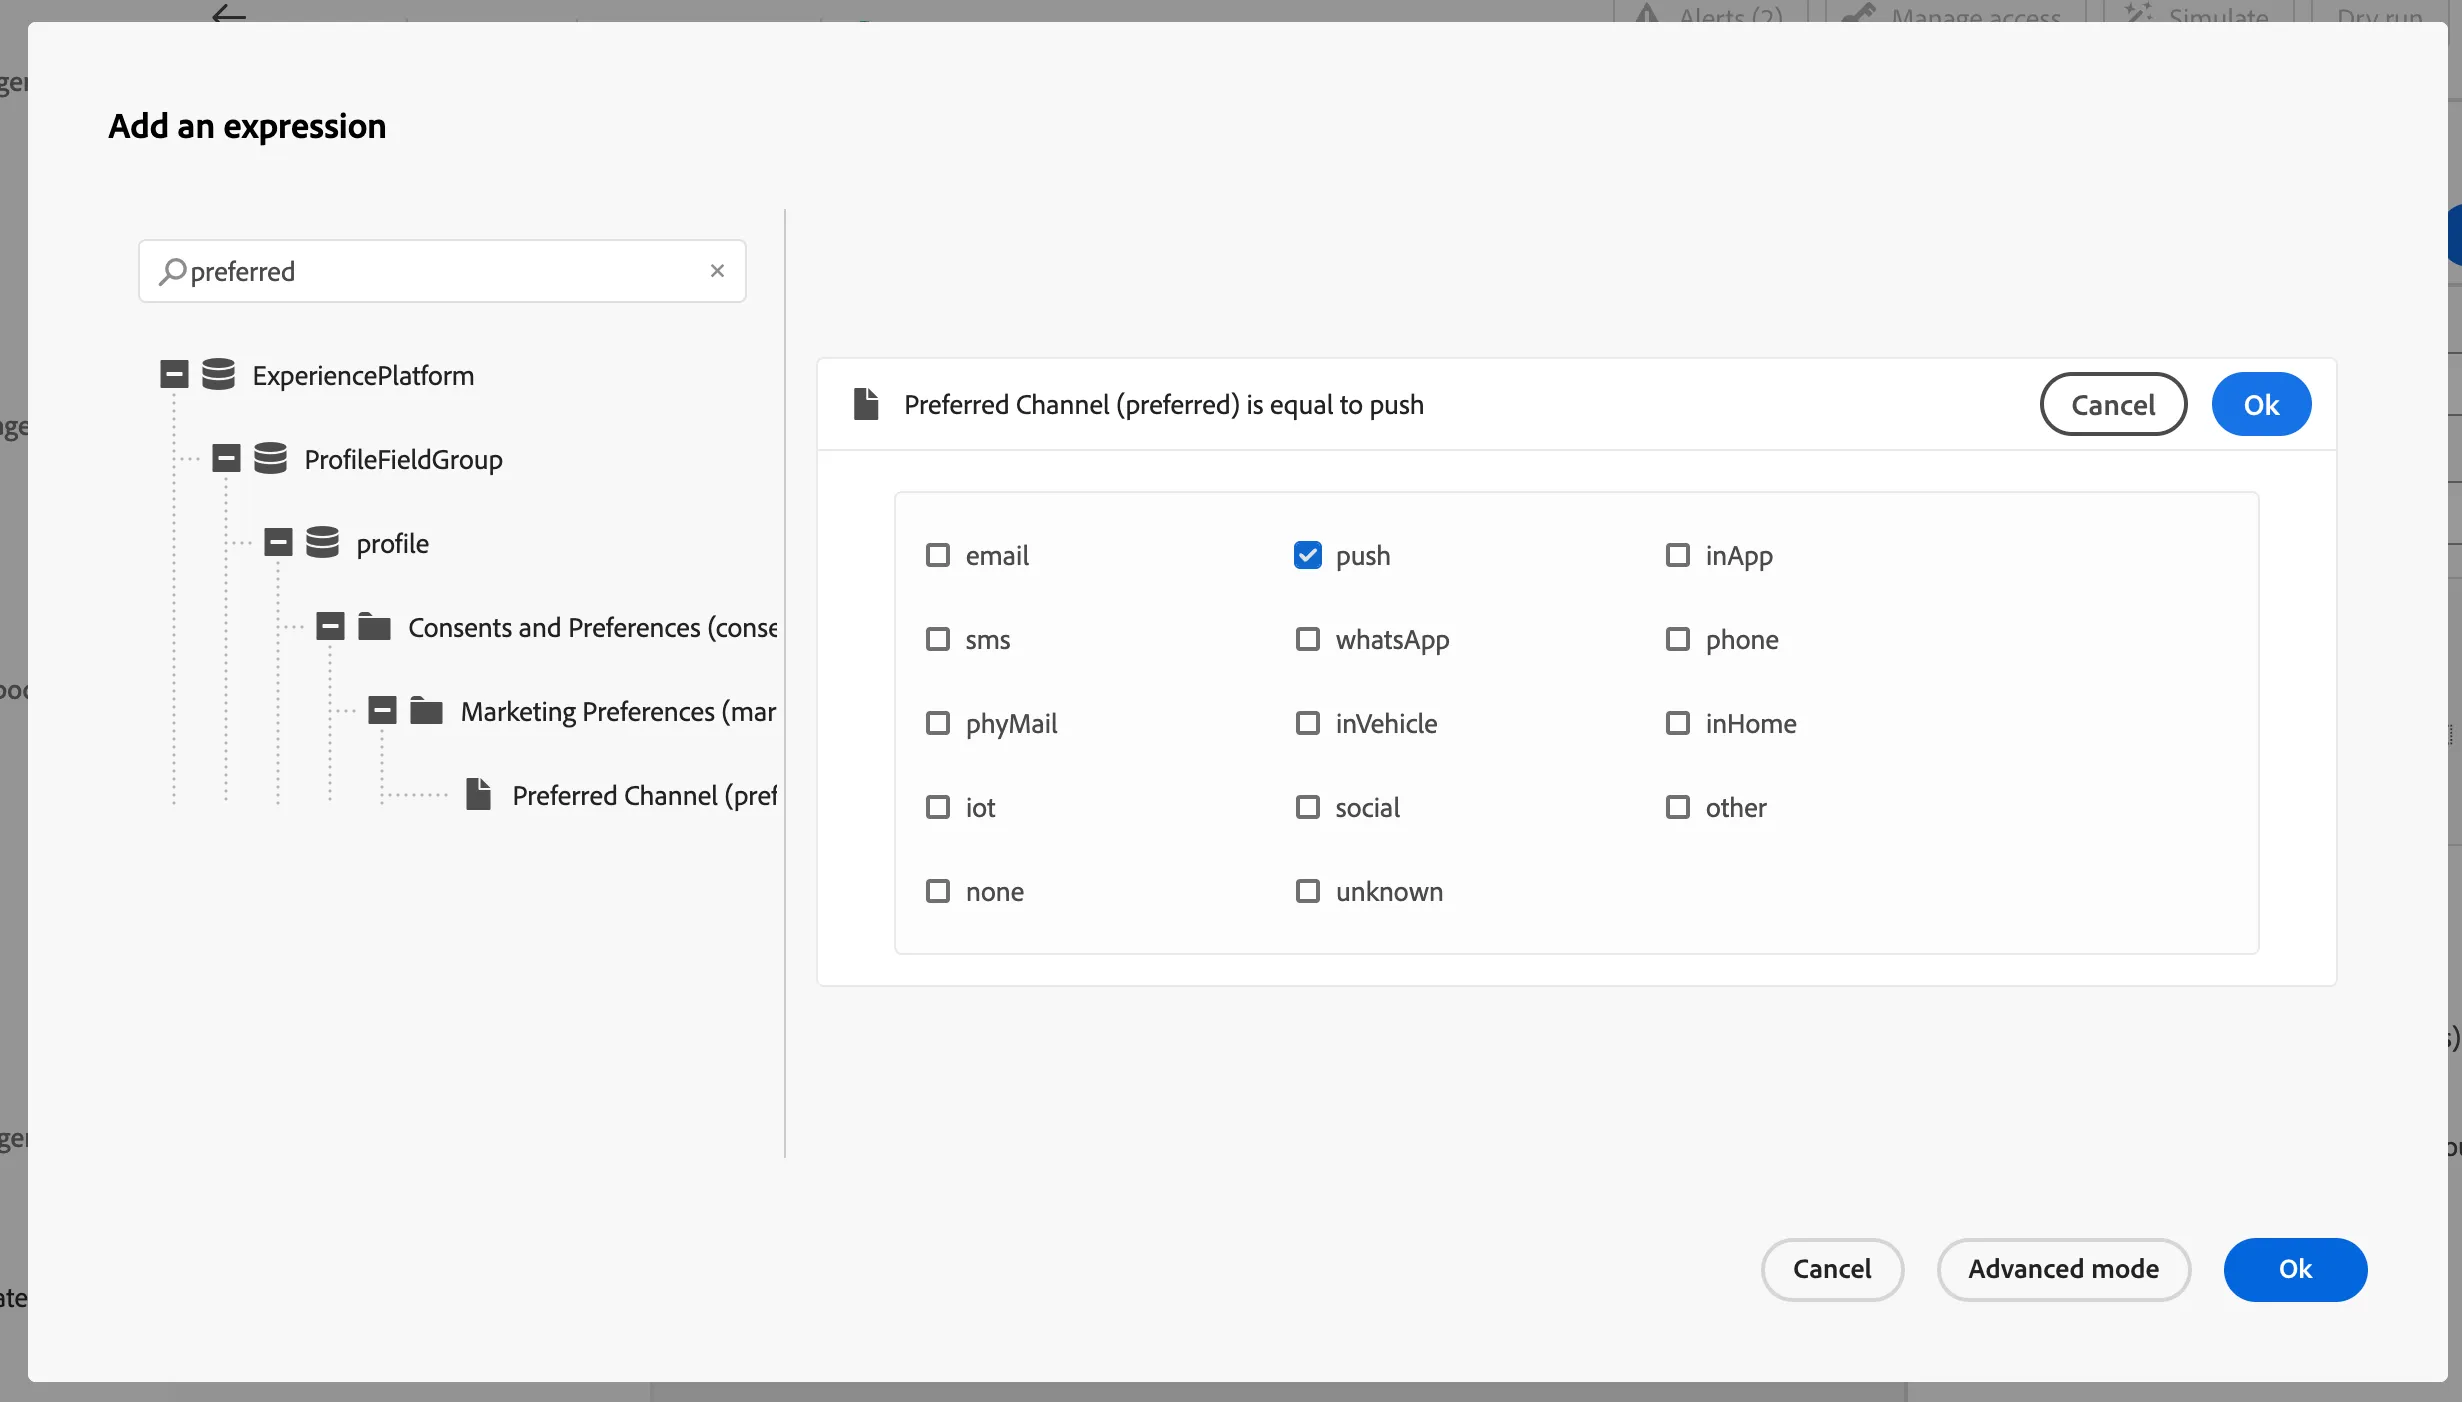Check the inVehicle channel checkbox
Screen dimensions: 2462x1402
(x=1308, y=723)
